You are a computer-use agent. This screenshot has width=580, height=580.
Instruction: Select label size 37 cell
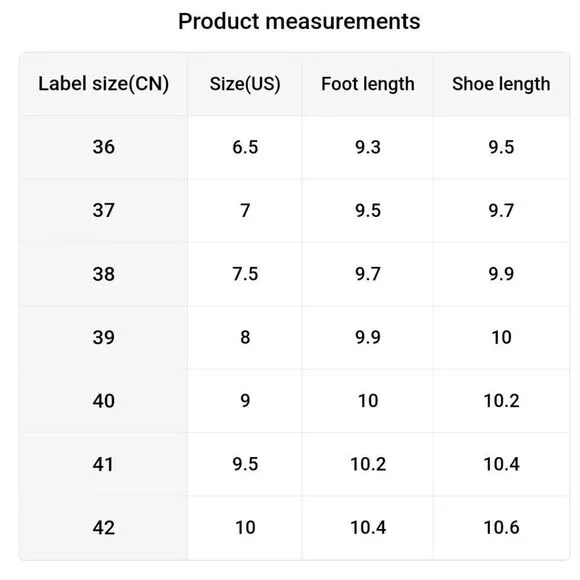click(104, 211)
